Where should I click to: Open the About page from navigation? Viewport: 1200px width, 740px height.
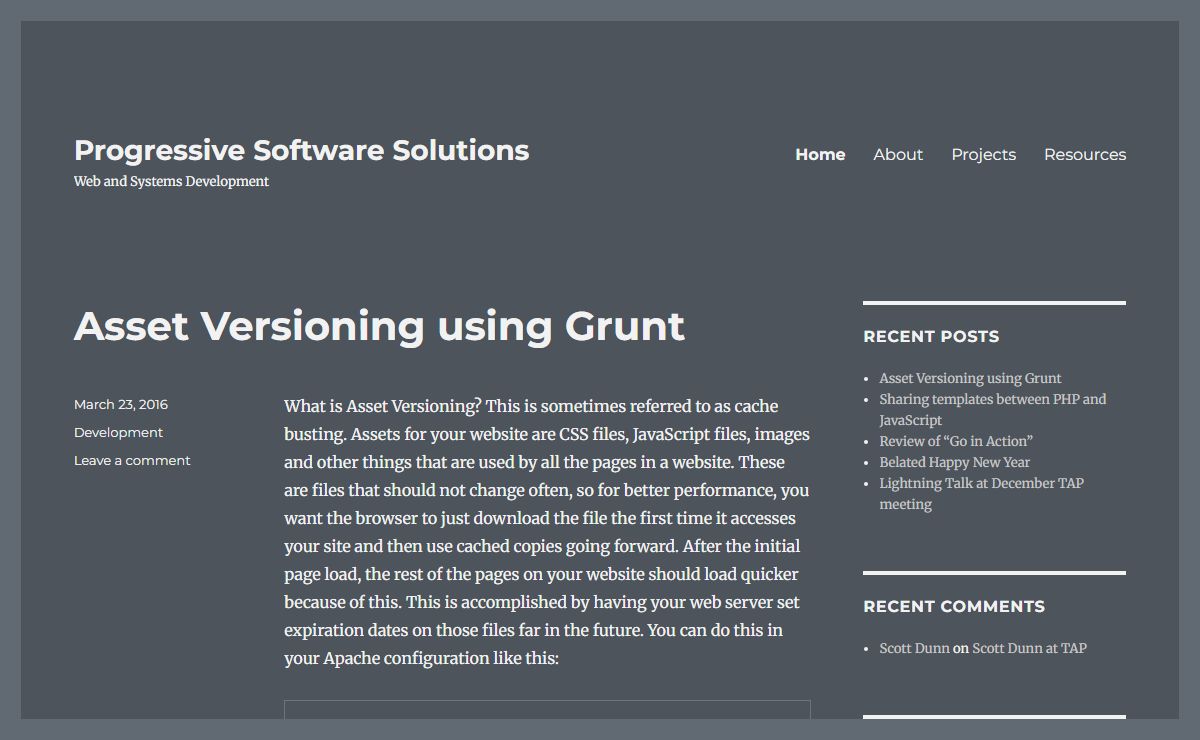[897, 154]
